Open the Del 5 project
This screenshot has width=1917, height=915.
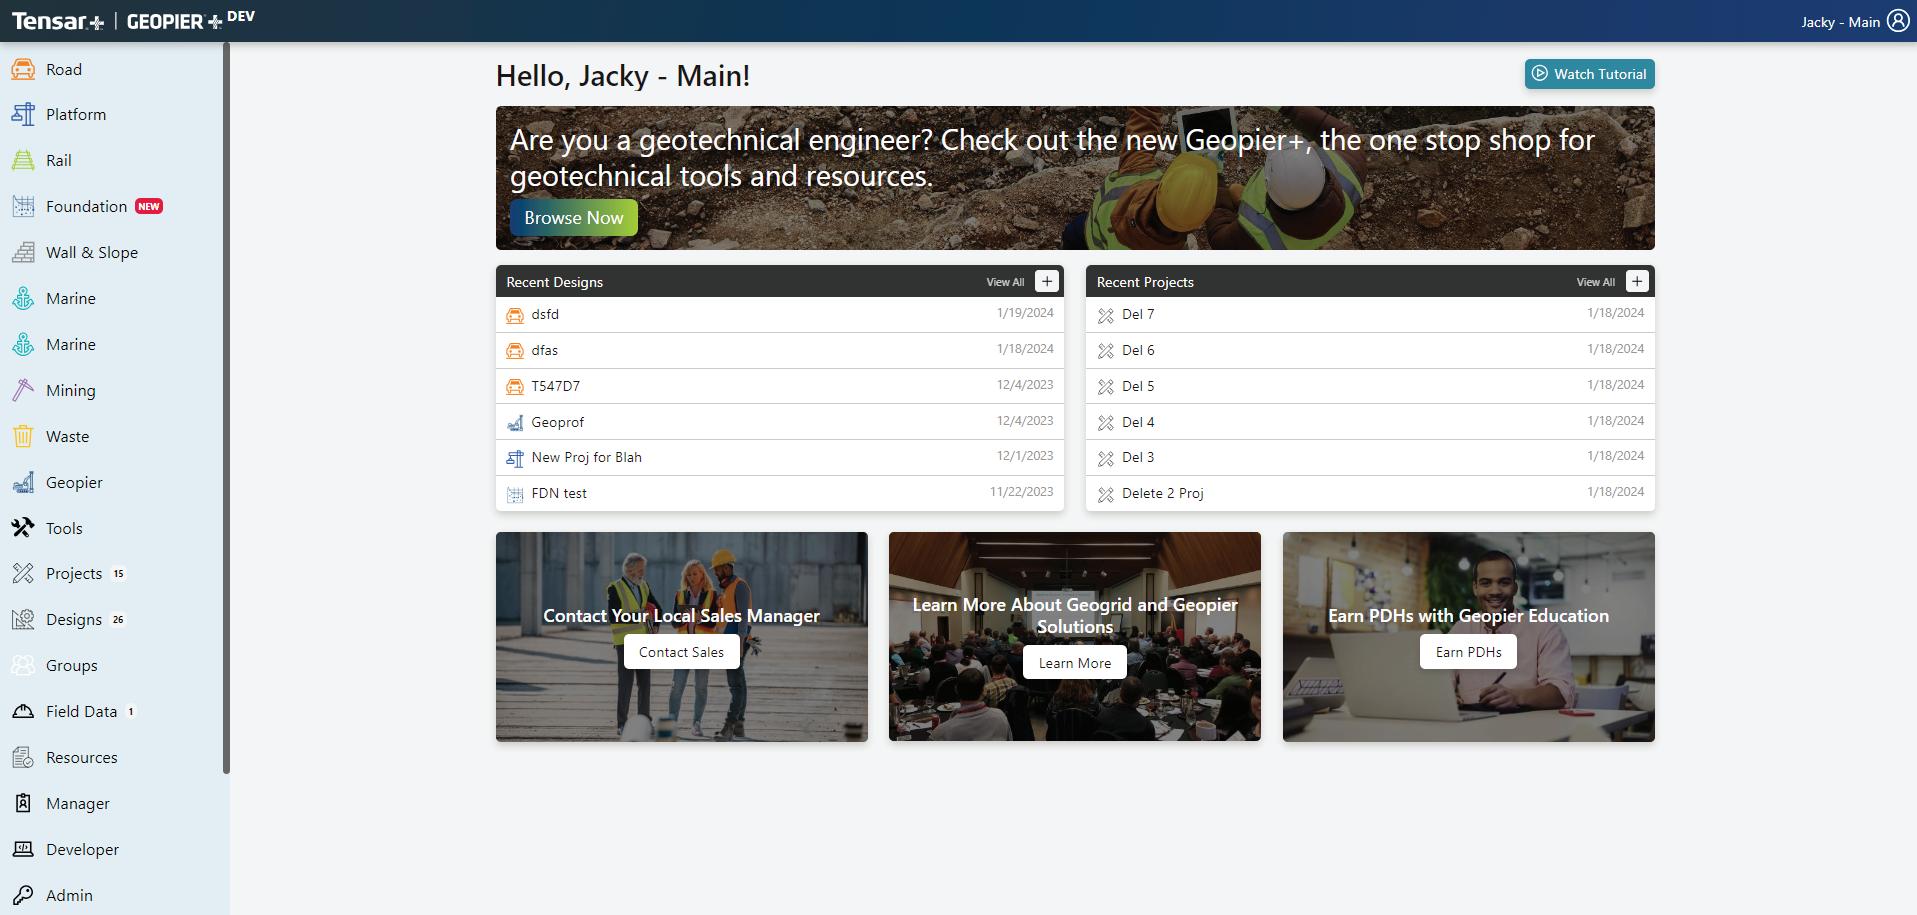click(1370, 386)
